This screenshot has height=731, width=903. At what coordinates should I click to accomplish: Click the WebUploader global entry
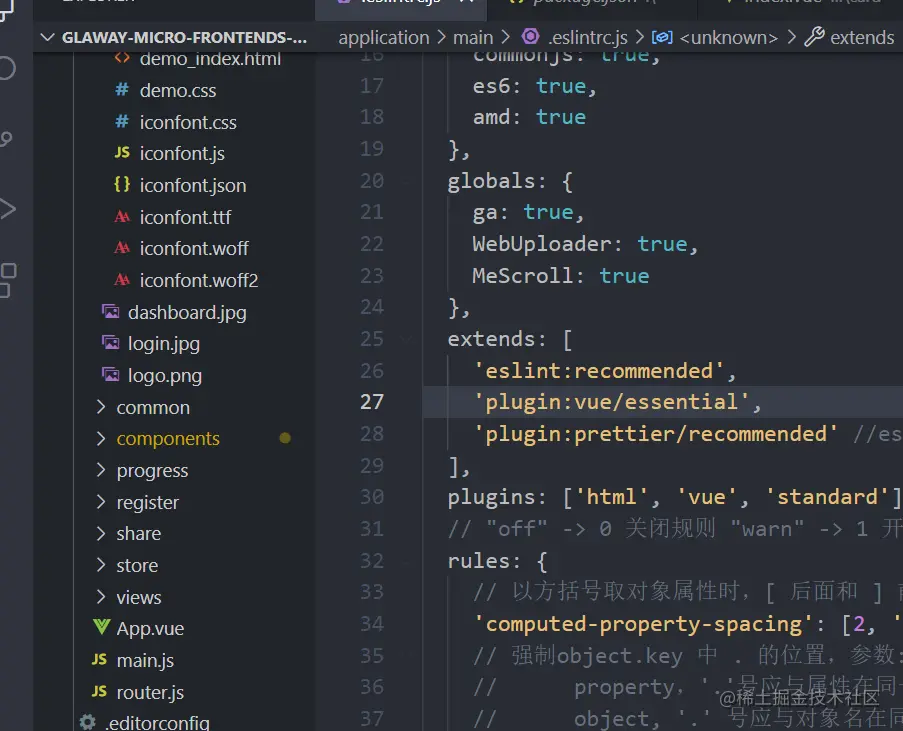(x=541, y=244)
